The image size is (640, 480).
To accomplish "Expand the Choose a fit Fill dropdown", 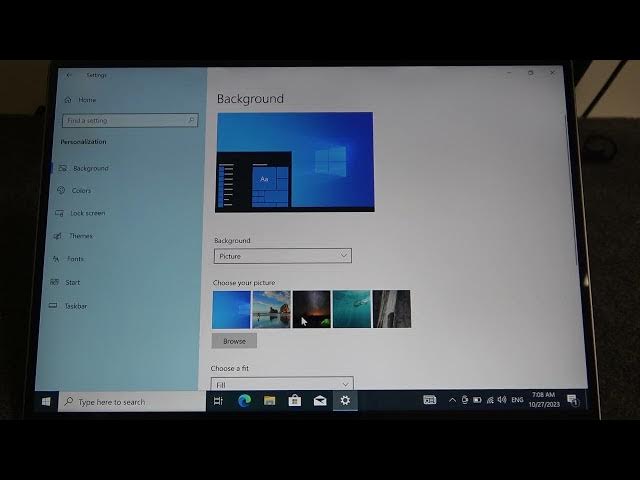I will (282, 383).
